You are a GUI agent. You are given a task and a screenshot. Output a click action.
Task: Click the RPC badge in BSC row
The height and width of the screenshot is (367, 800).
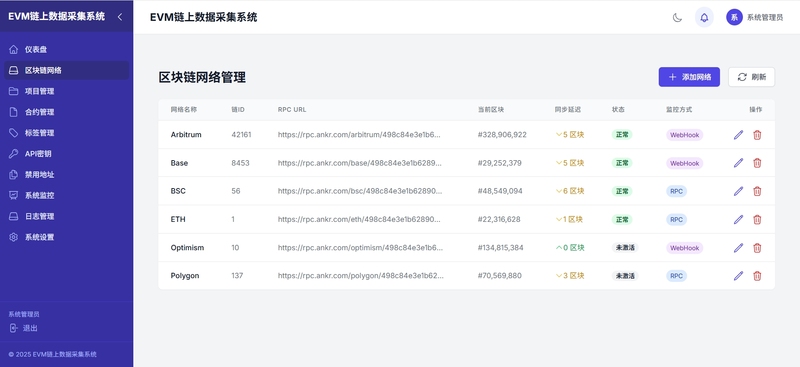pos(676,191)
